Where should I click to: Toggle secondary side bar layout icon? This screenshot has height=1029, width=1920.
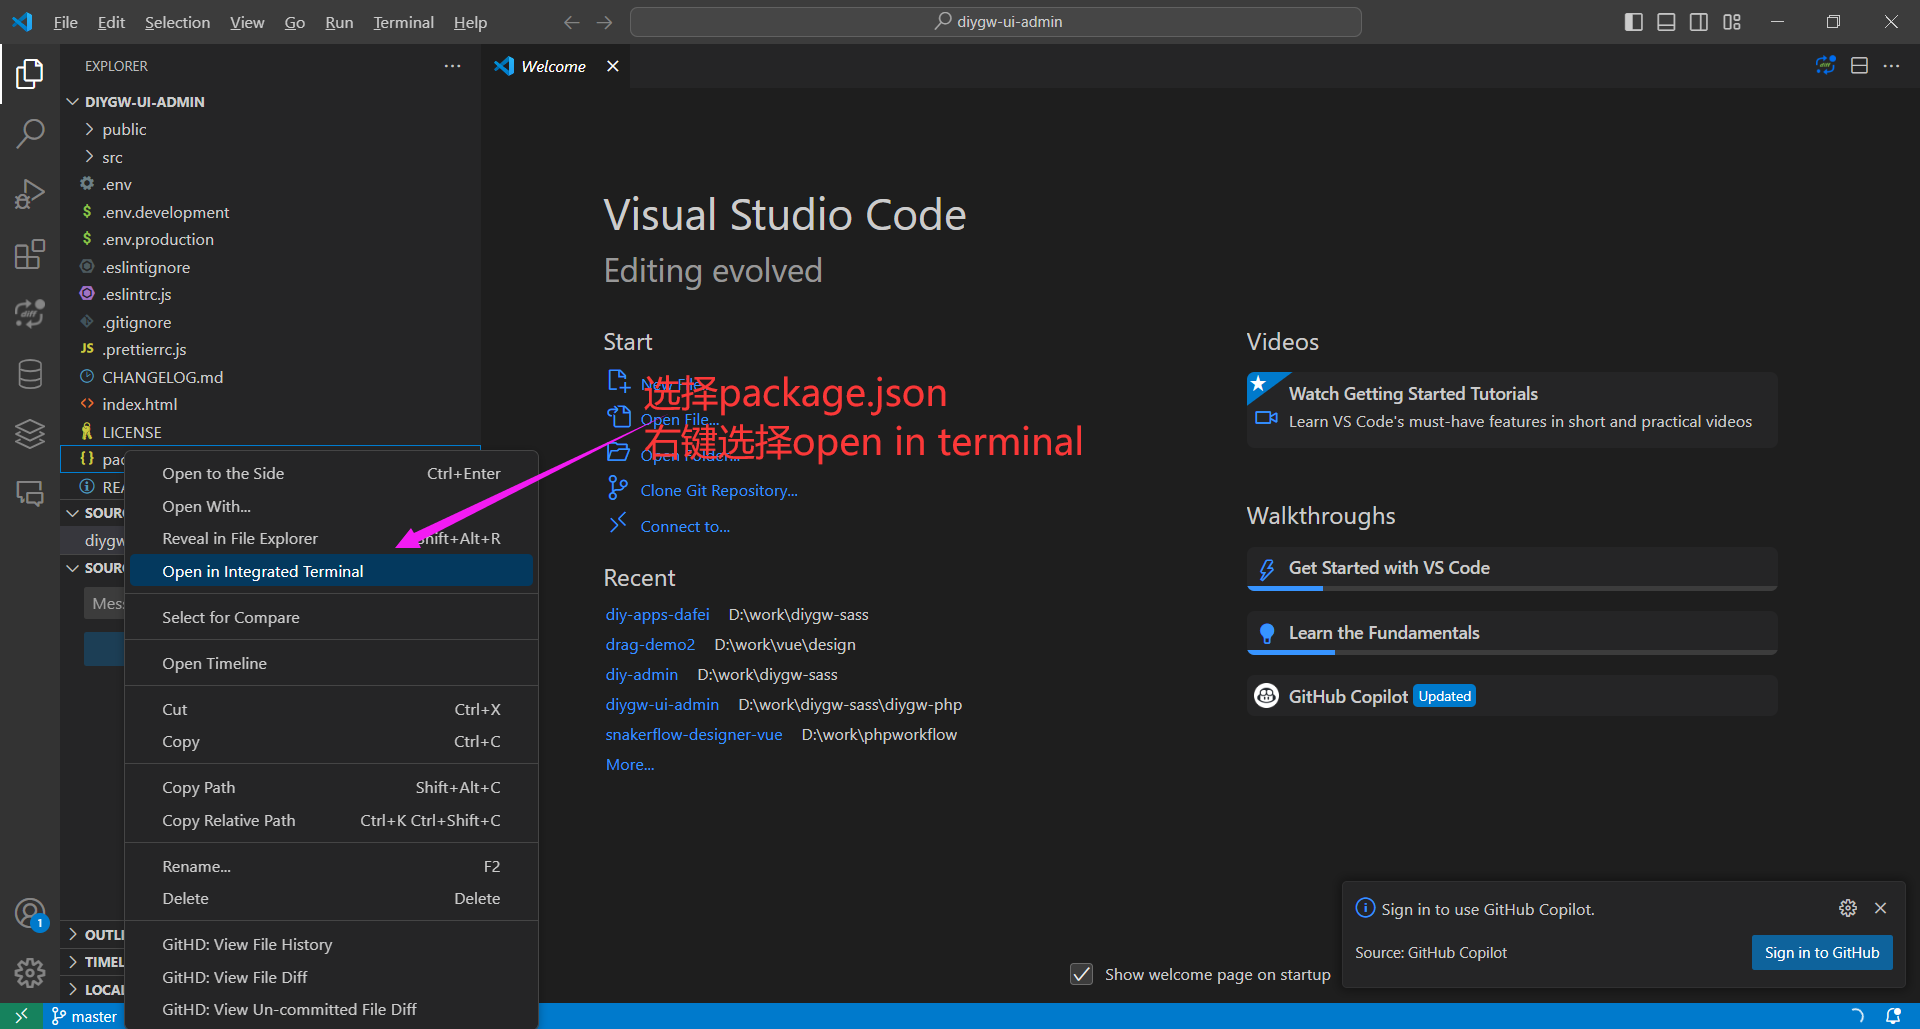(x=1699, y=22)
